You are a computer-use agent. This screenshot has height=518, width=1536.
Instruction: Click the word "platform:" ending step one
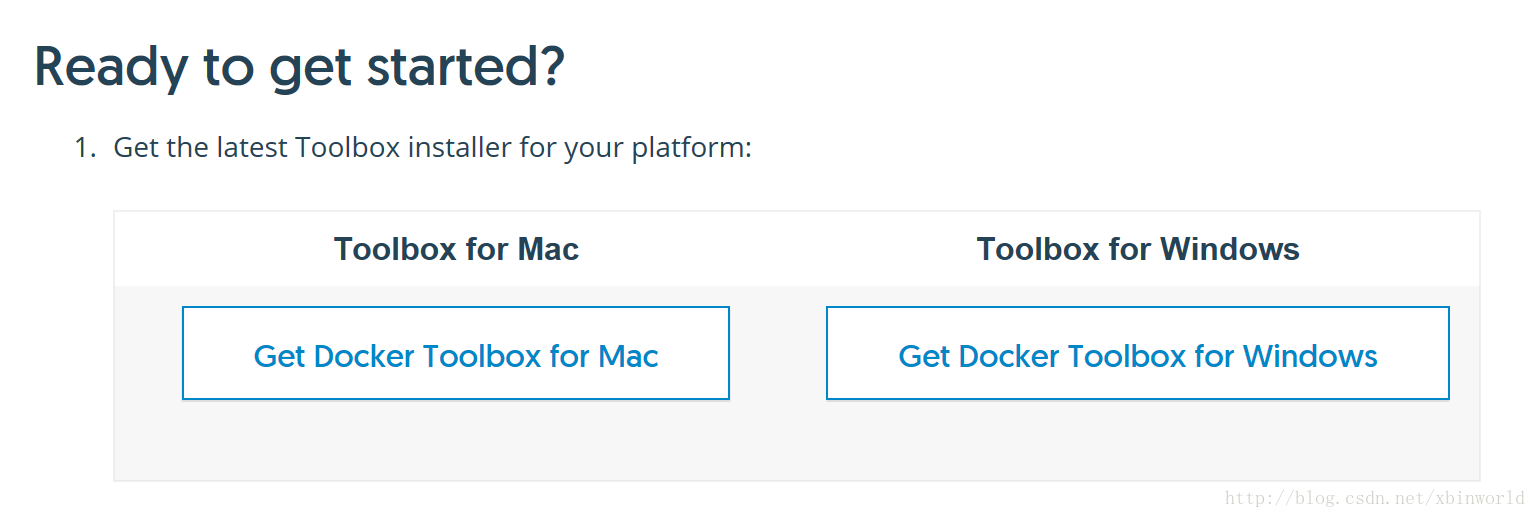(x=692, y=150)
